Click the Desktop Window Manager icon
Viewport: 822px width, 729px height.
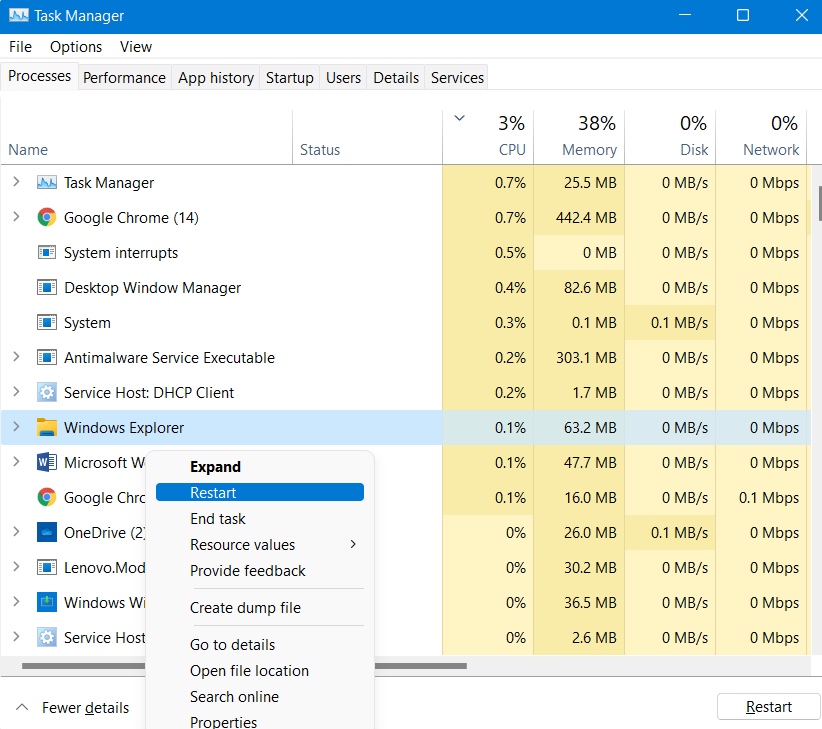pyautogui.click(x=46, y=288)
